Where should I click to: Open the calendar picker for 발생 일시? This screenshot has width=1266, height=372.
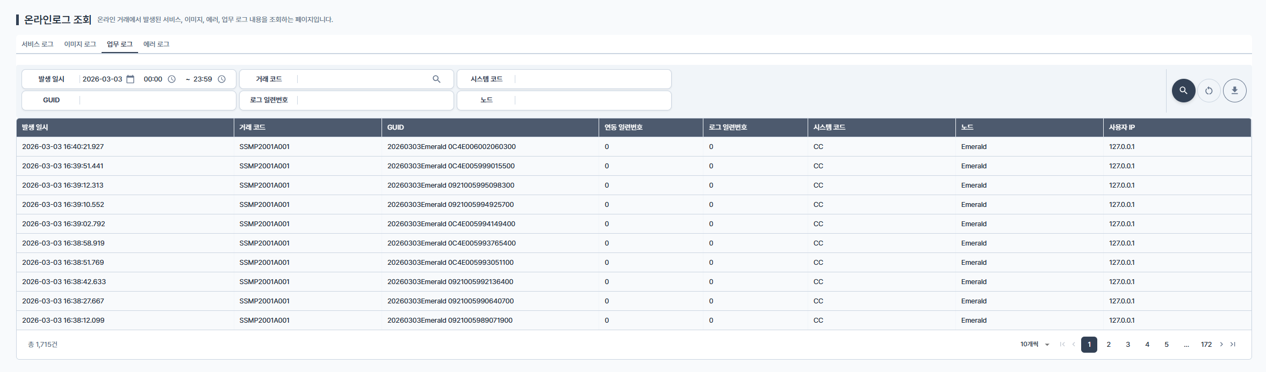click(130, 79)
